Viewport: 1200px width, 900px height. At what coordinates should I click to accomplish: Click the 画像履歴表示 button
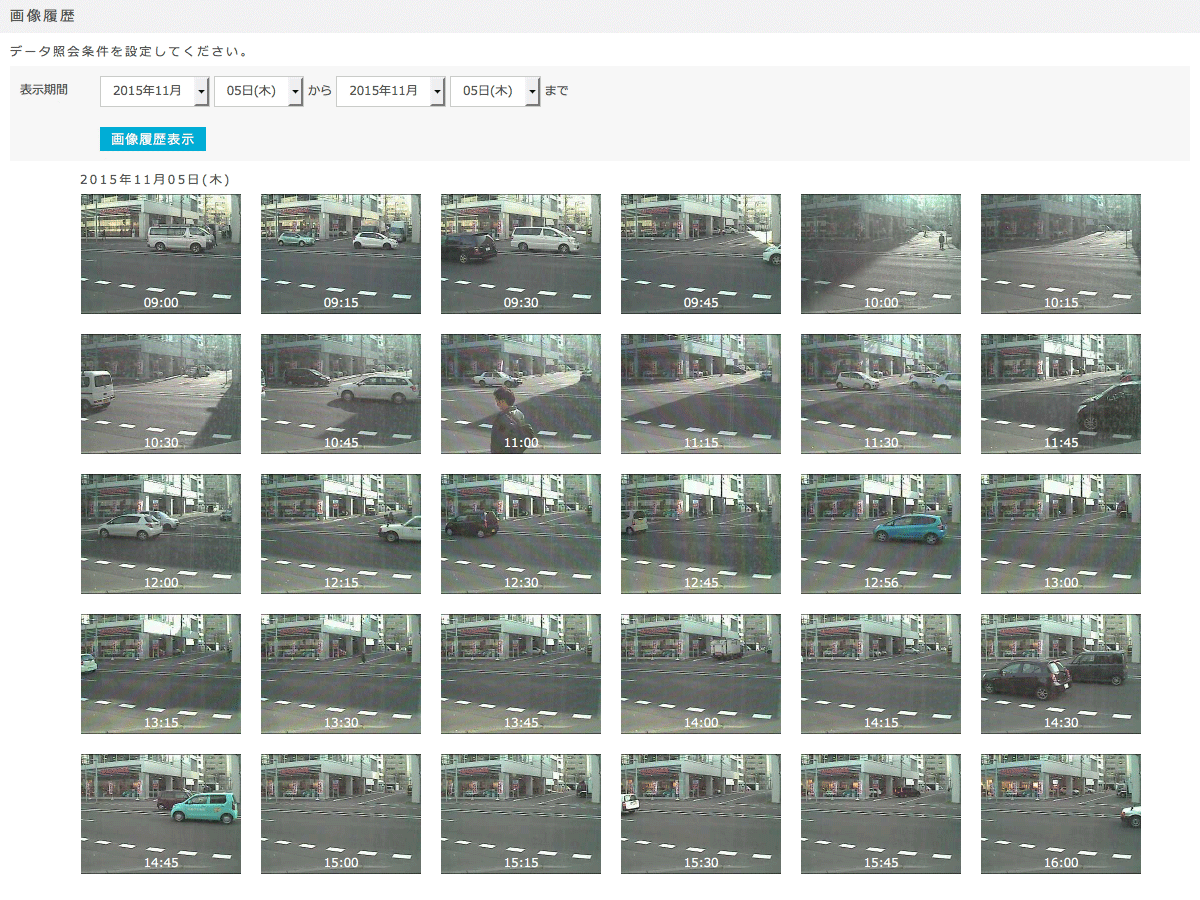click(153, 139)
